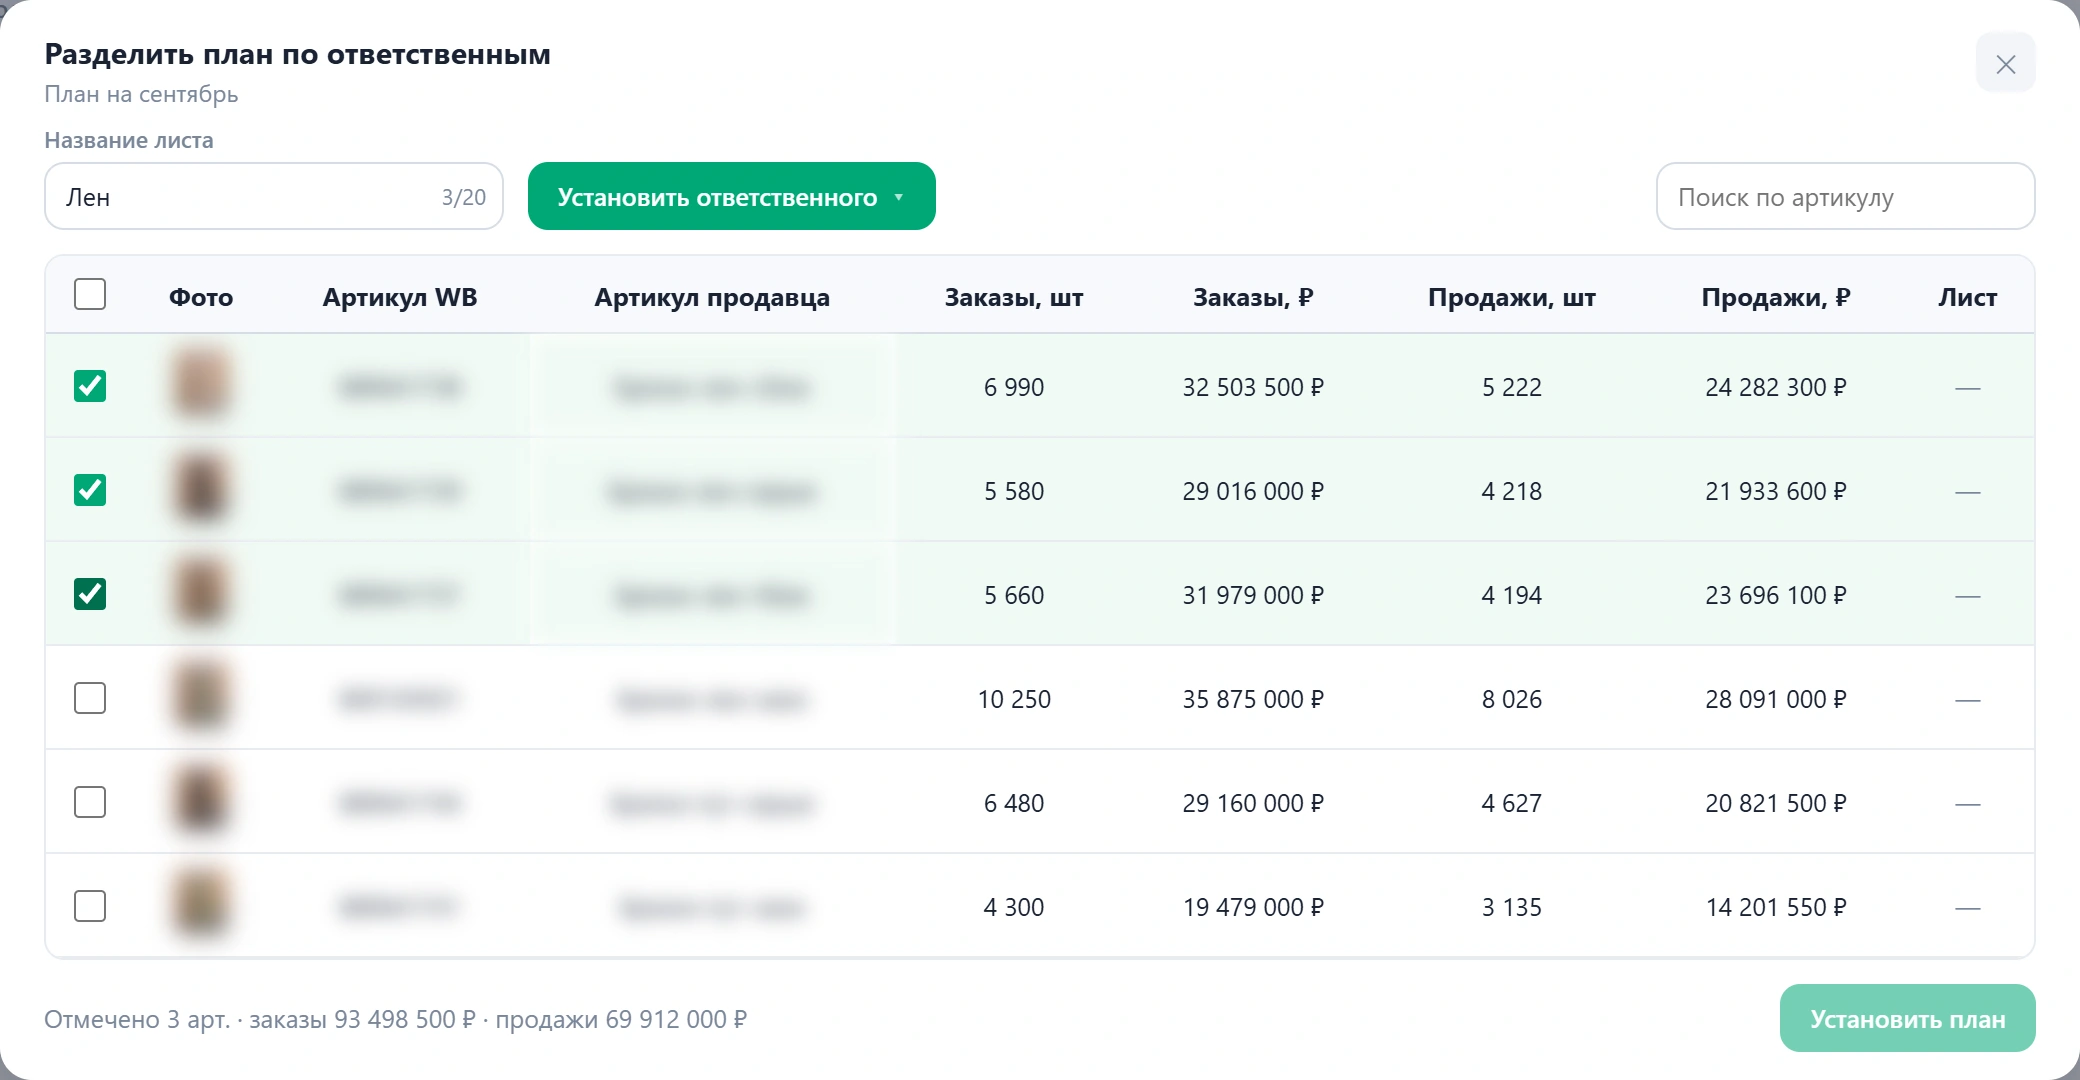Check the row with 10 250 orders
Screen dimensions: 2080x1080
[x=90, y=698]
